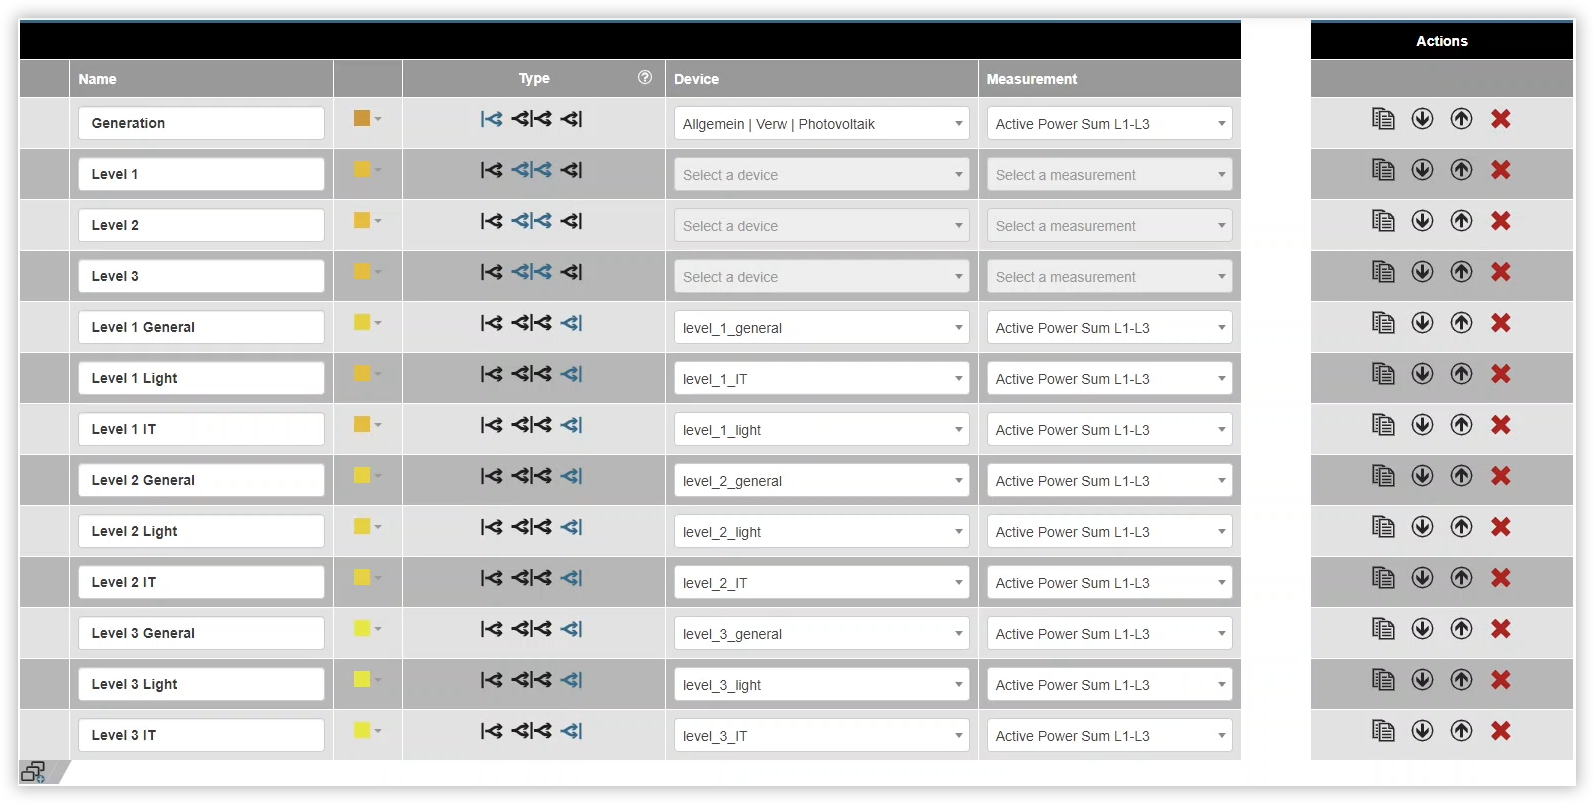Open device dropdown showing level_3_light

pyautogui.click(x=821, y=685)
